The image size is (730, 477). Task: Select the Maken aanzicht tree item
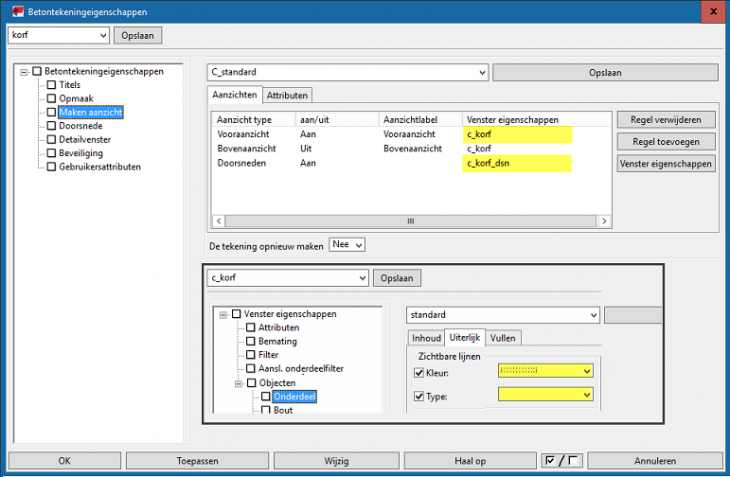90,112
